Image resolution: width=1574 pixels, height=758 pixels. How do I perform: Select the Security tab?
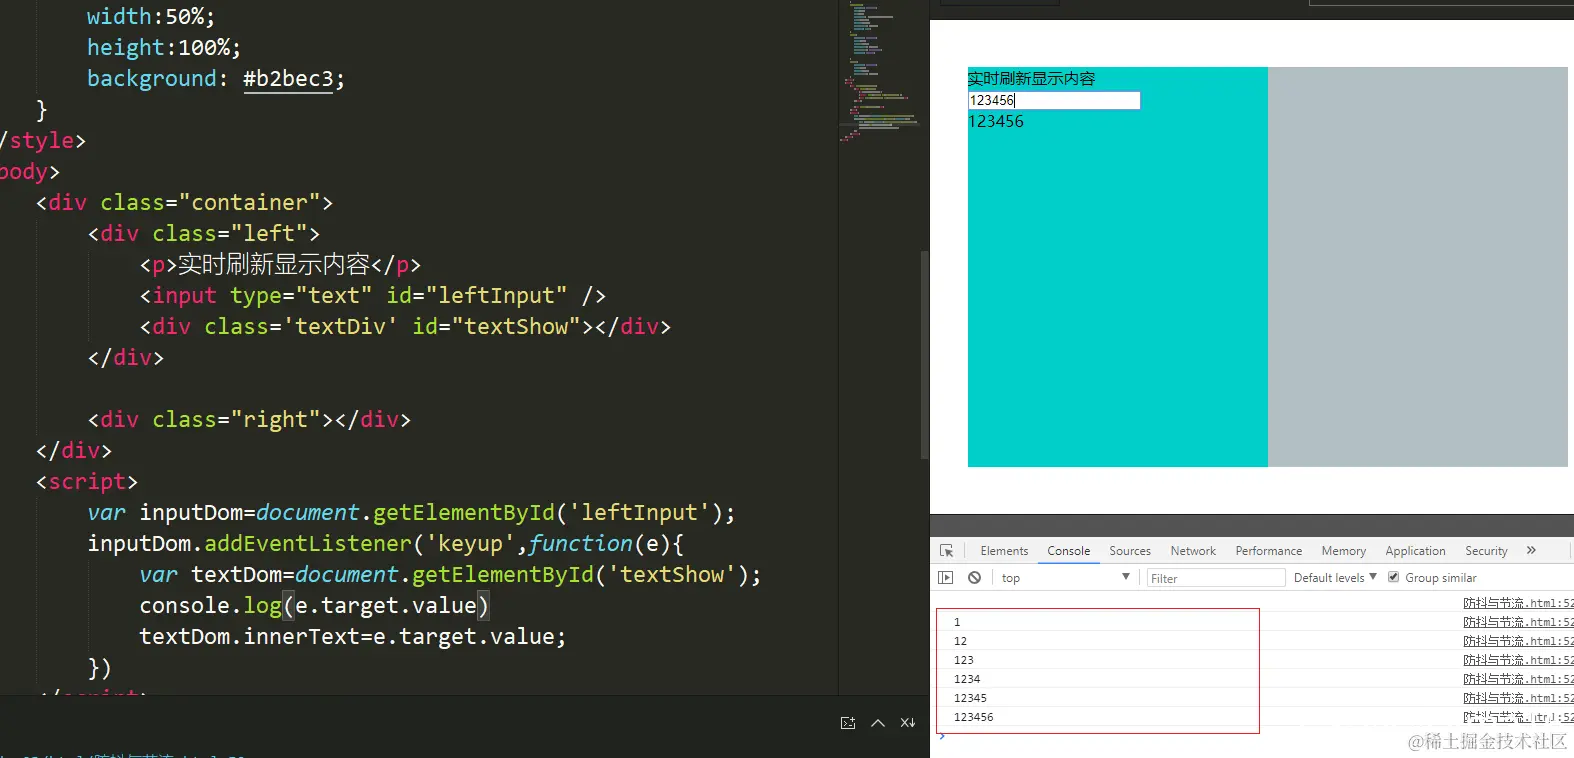pos(1486,551)
